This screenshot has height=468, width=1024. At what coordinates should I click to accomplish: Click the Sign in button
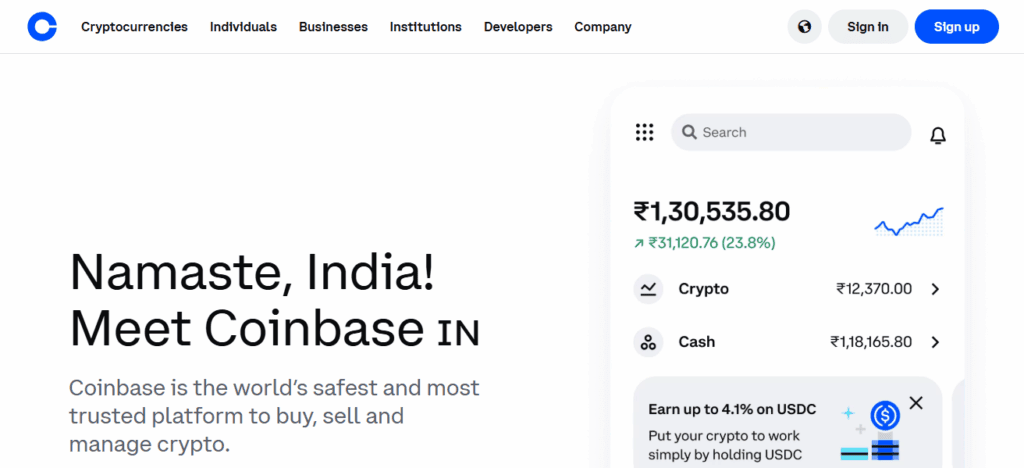click(867, 27)
